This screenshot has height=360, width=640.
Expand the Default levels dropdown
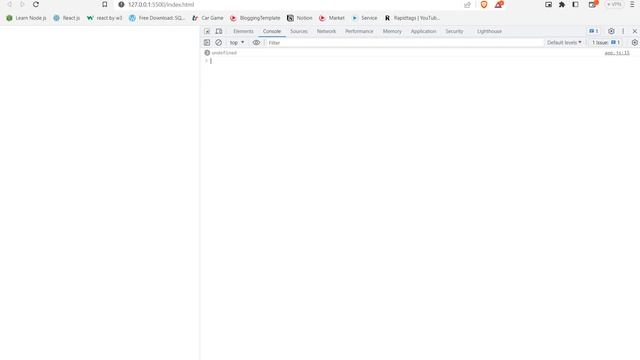coord(564,42)
